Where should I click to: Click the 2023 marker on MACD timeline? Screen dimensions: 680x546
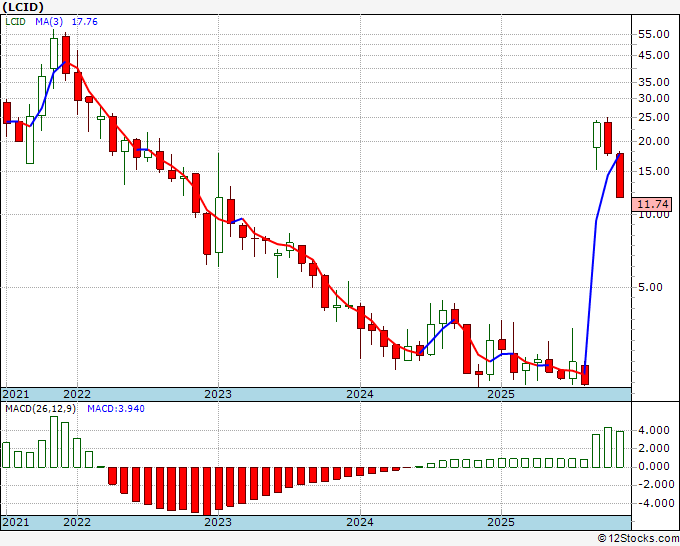point(218,522)
